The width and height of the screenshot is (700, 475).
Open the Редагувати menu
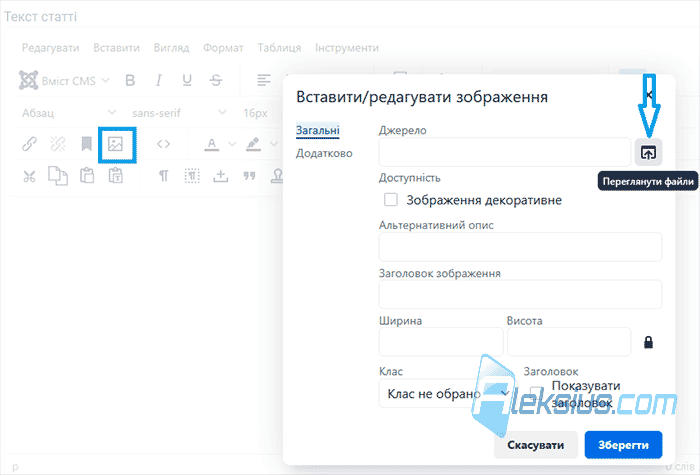click(50, 48)
